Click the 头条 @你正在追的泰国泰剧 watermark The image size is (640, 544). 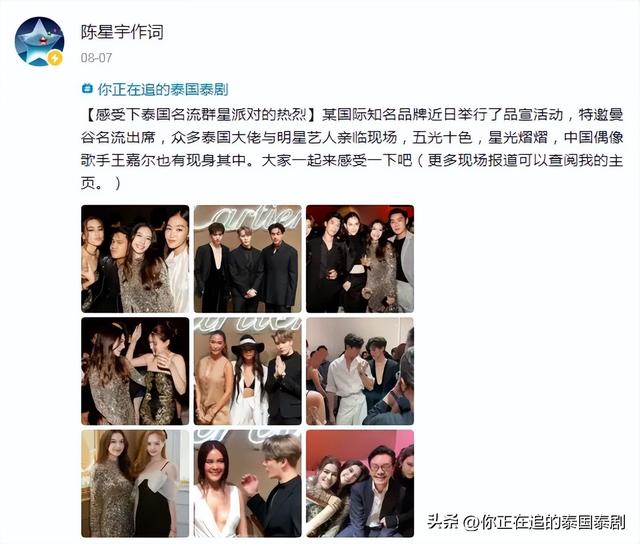(526, 522)
